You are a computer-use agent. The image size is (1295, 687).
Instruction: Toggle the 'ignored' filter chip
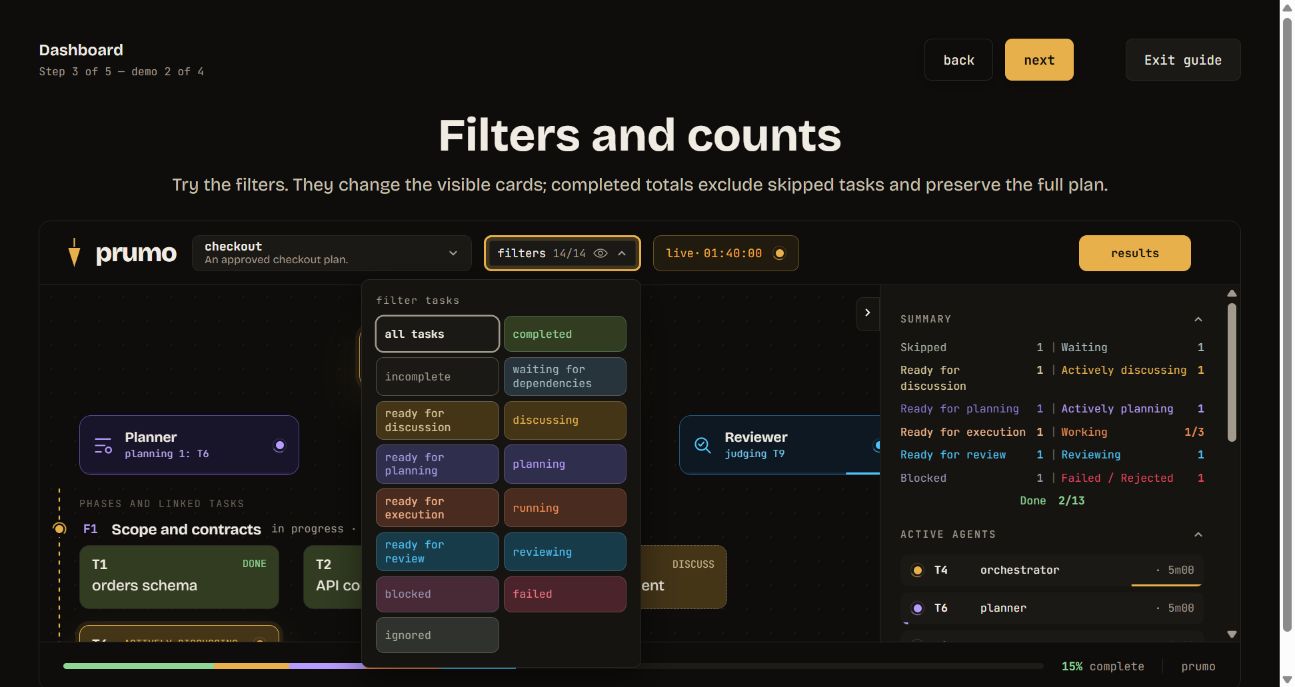click(437, 635)
